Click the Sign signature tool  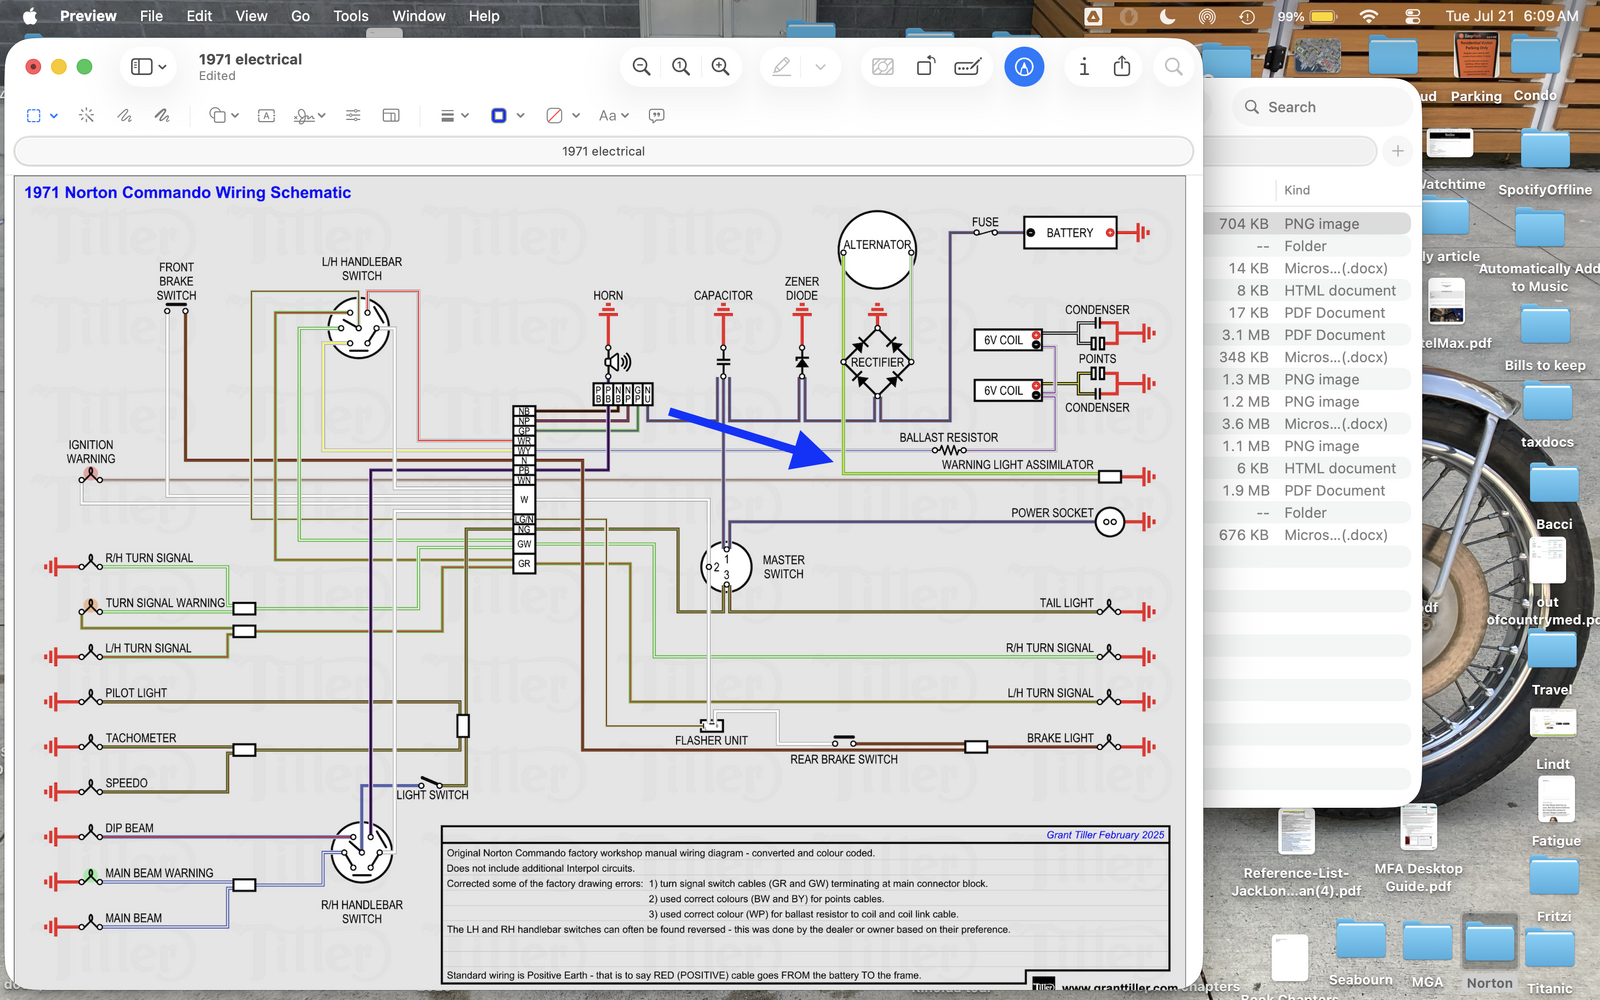(x=304, y=116)
